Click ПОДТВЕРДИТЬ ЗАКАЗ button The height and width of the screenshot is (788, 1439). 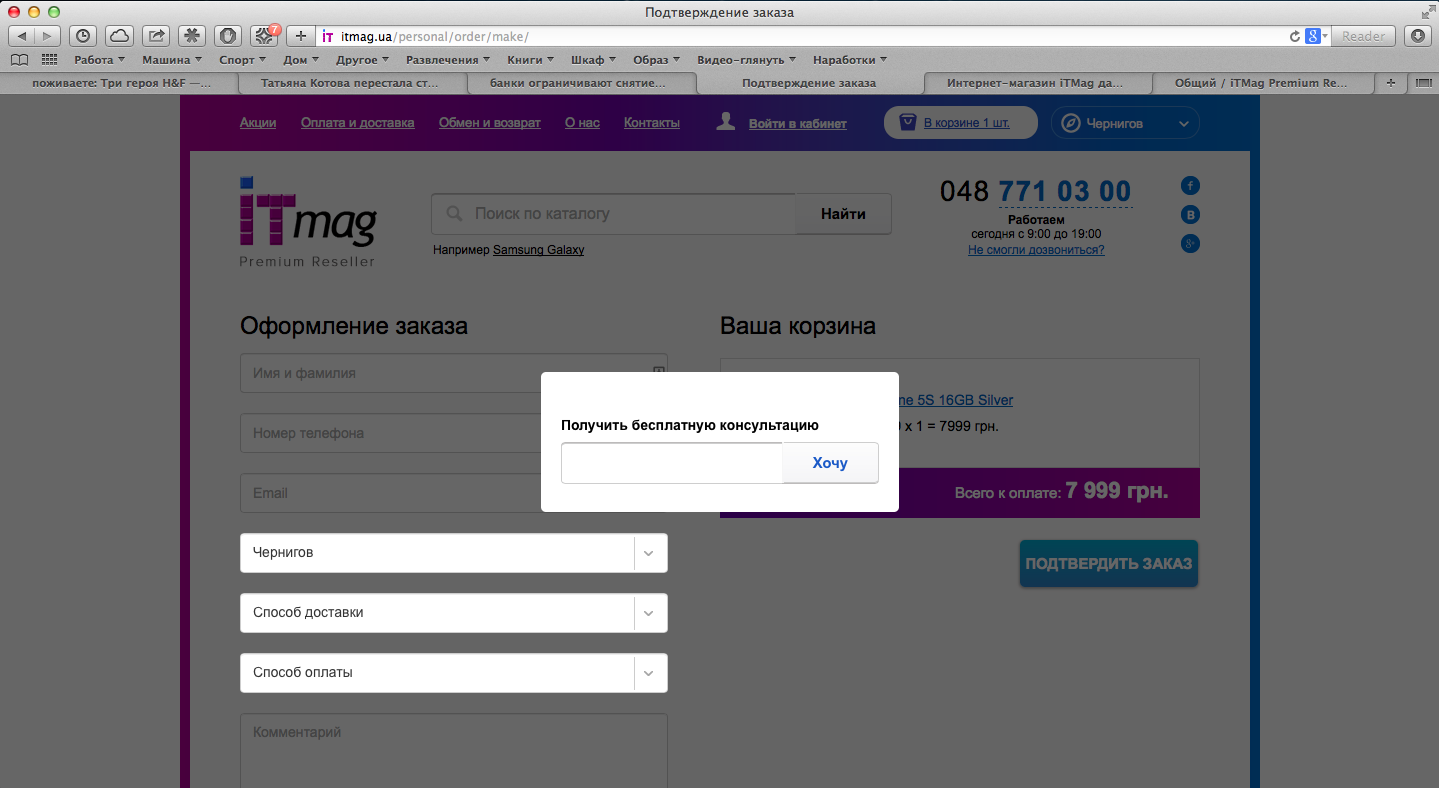click(x=1109, y=563)
